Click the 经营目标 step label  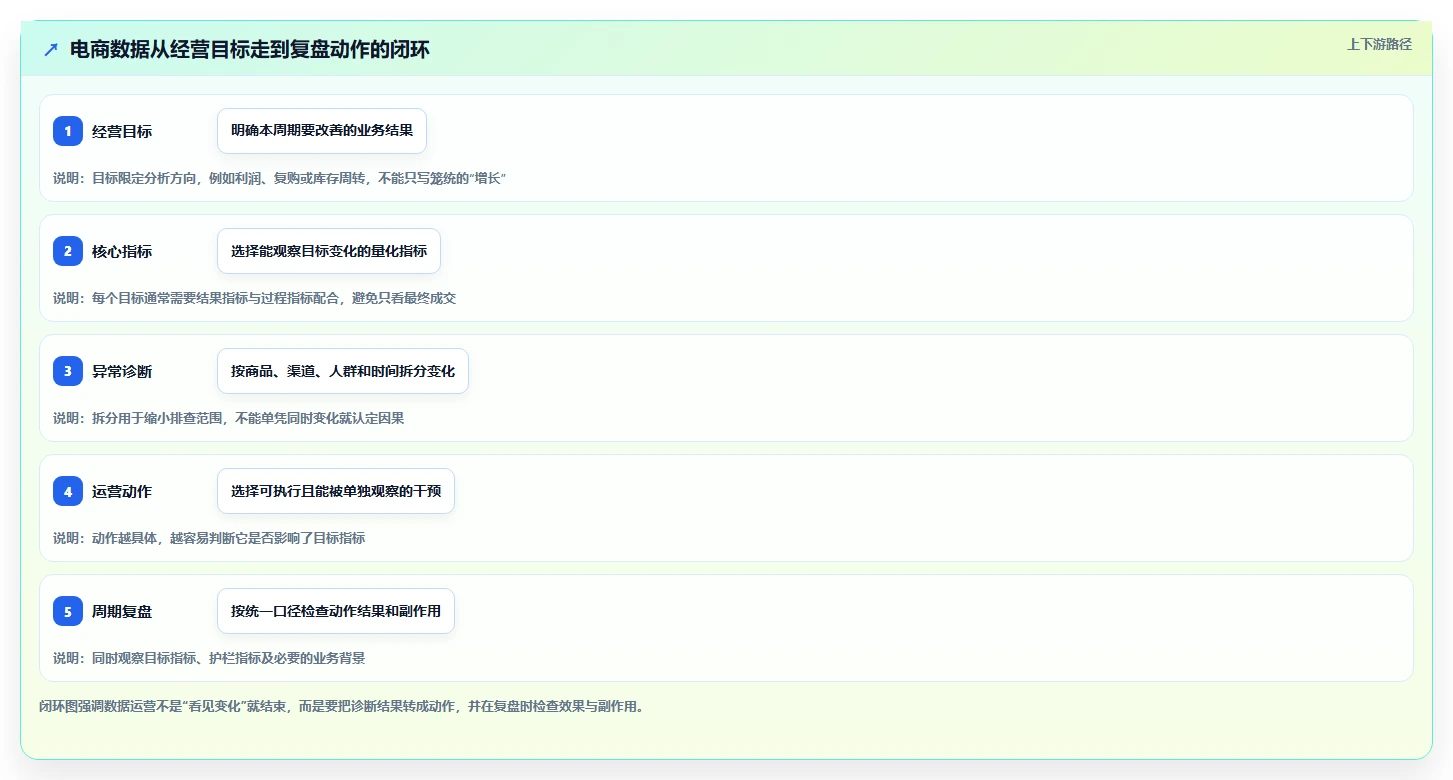(x=122, y=131)
